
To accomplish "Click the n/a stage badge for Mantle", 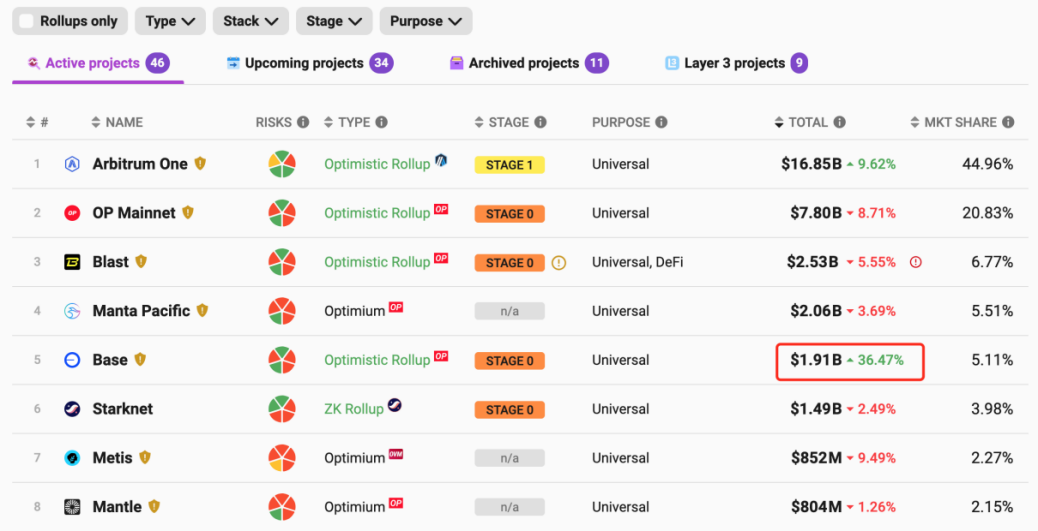I will [x=510, y=508].
